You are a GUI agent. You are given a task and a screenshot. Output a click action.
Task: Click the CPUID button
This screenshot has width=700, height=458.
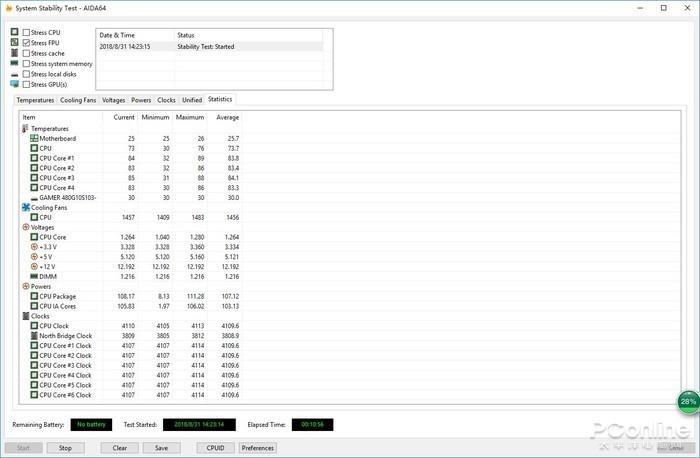[x=216, y=448]
